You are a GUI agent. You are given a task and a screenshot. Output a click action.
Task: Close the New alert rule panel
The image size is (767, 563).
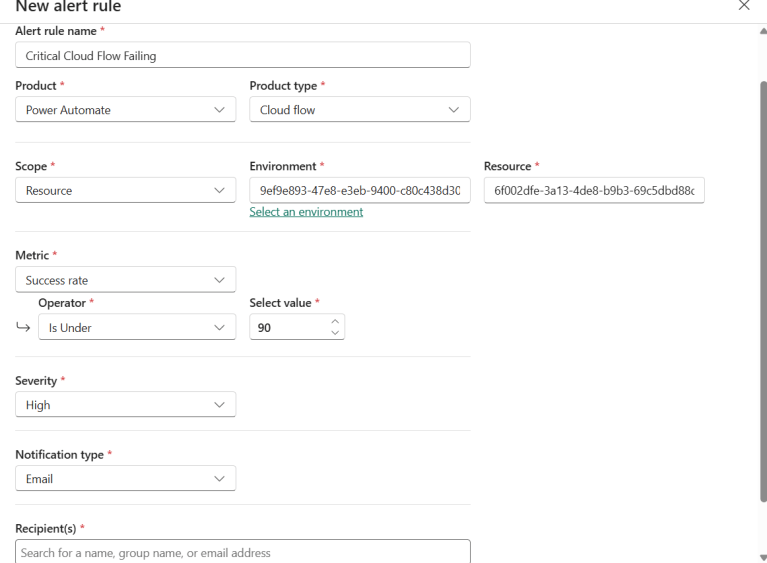(x=744, y=5)
